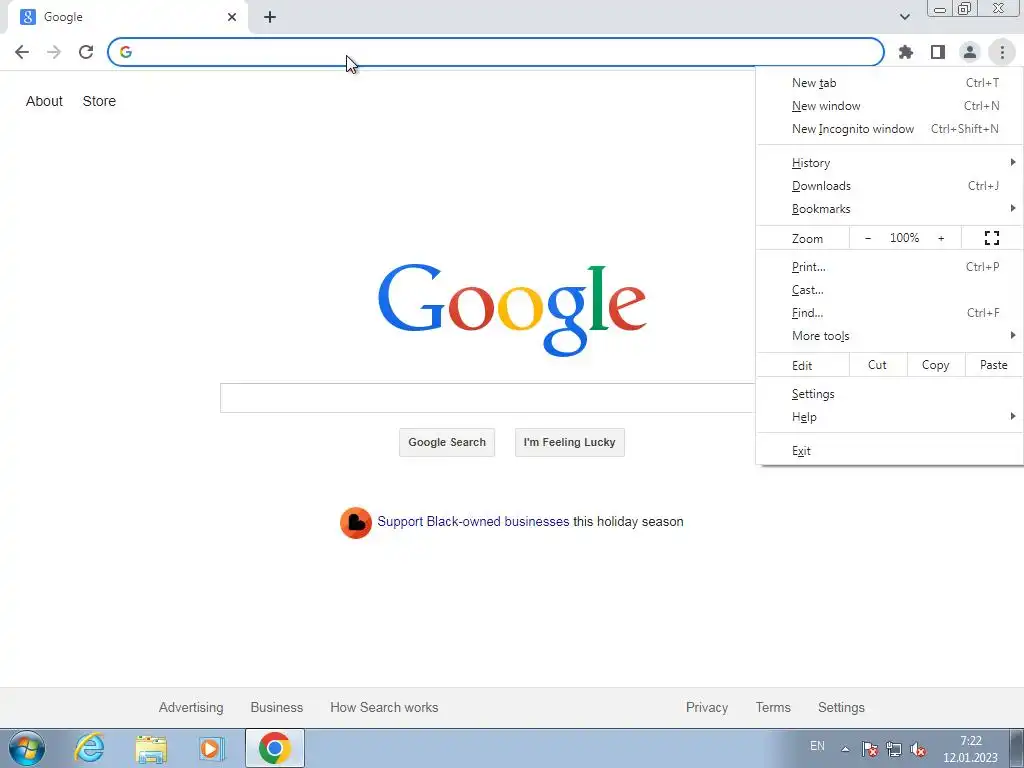Screen dimensions: 1024x768
Task: Expand the Help submenu
Action: click(x=889, y=417)
